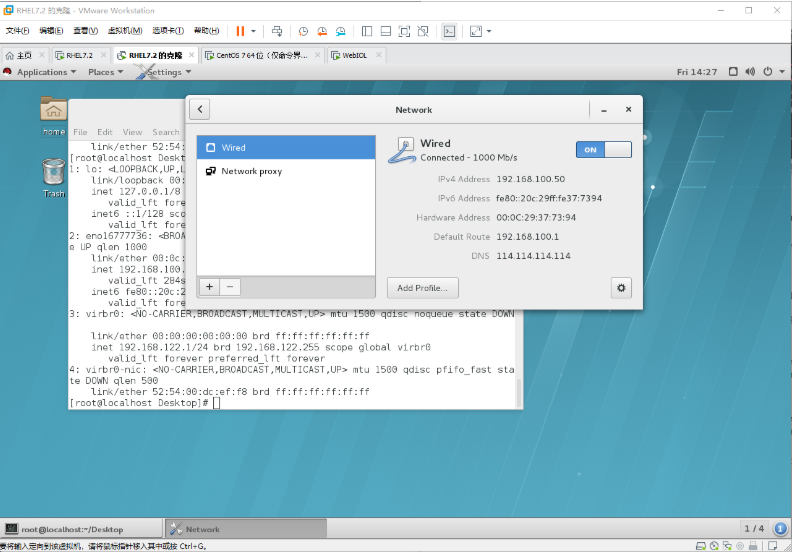The image size is (796, 559).
Task: Click the minus button to remove connection
Action: (x=230, y=287)
